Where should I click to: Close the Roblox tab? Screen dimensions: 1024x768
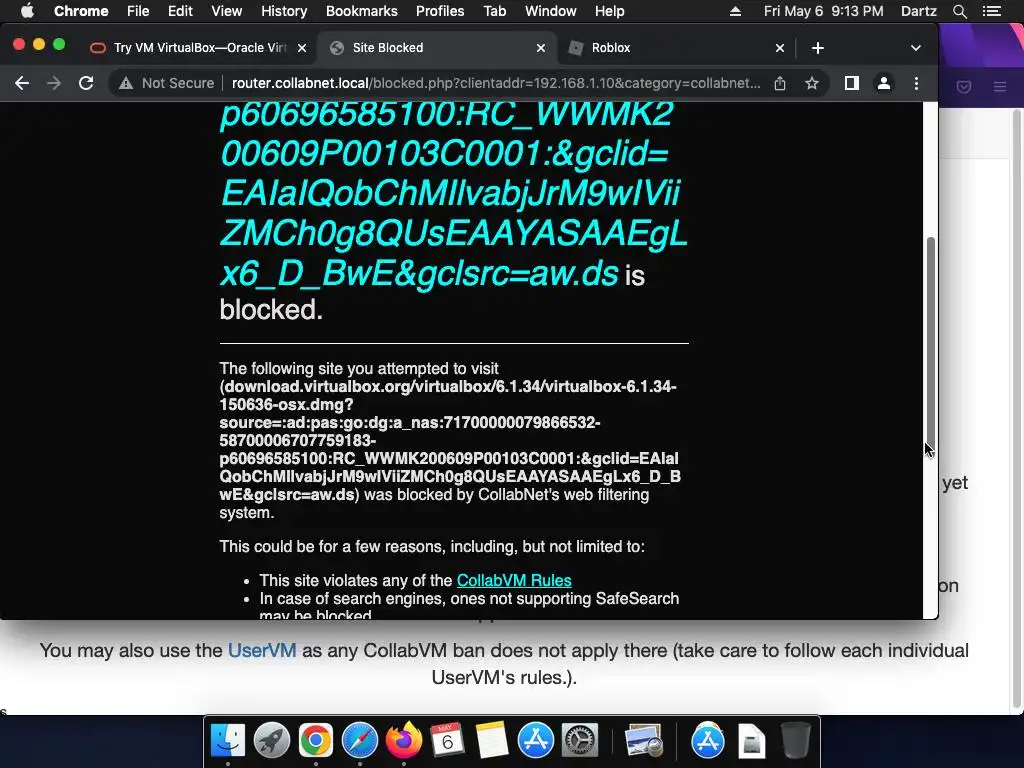(x=780, y=48)
